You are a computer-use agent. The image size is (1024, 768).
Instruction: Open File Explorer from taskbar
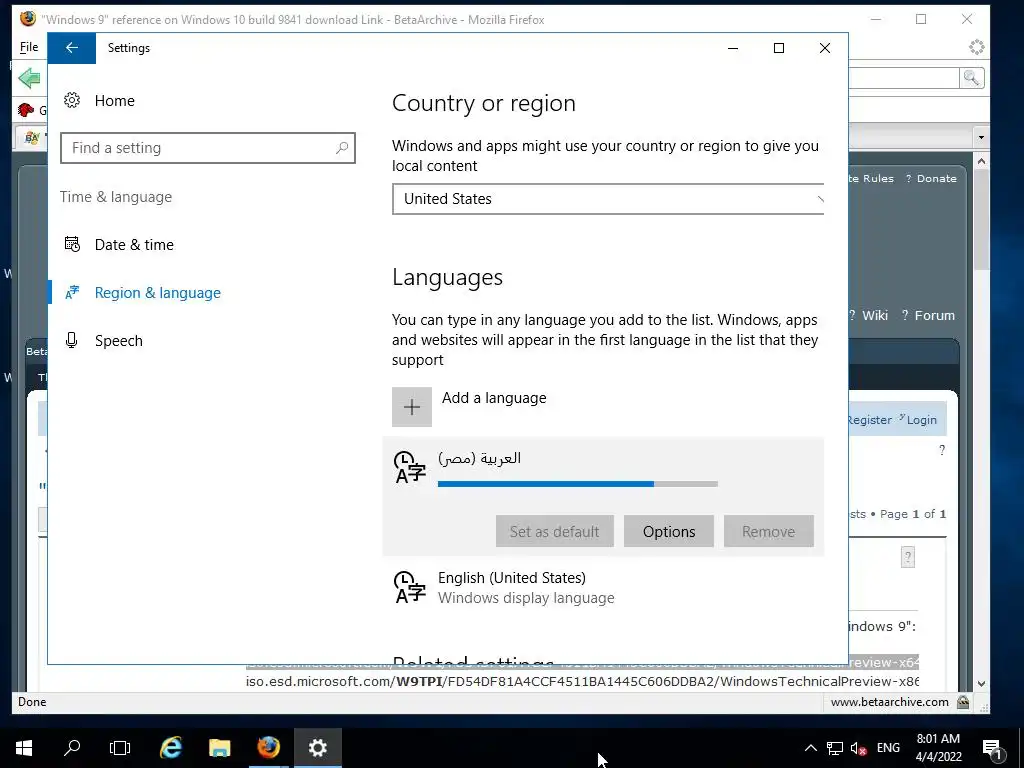(x=219, y=748)
